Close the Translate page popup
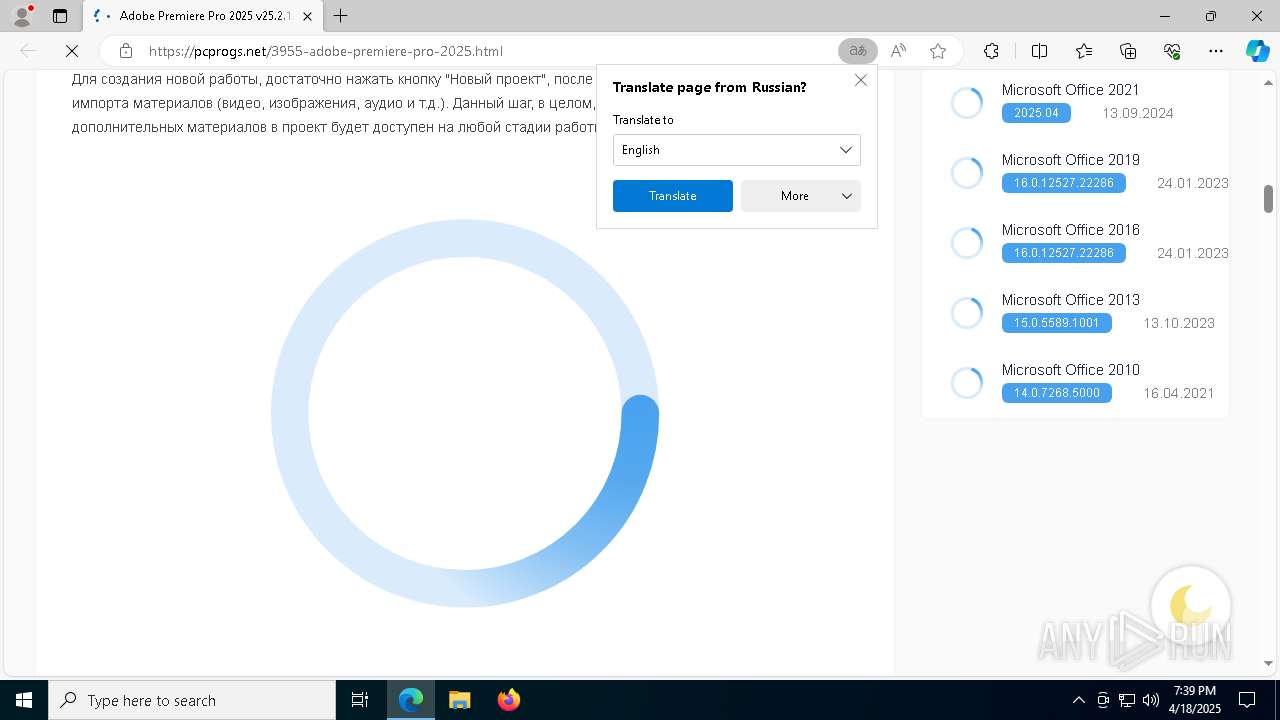1280x720 pixels. coord(861,80)
